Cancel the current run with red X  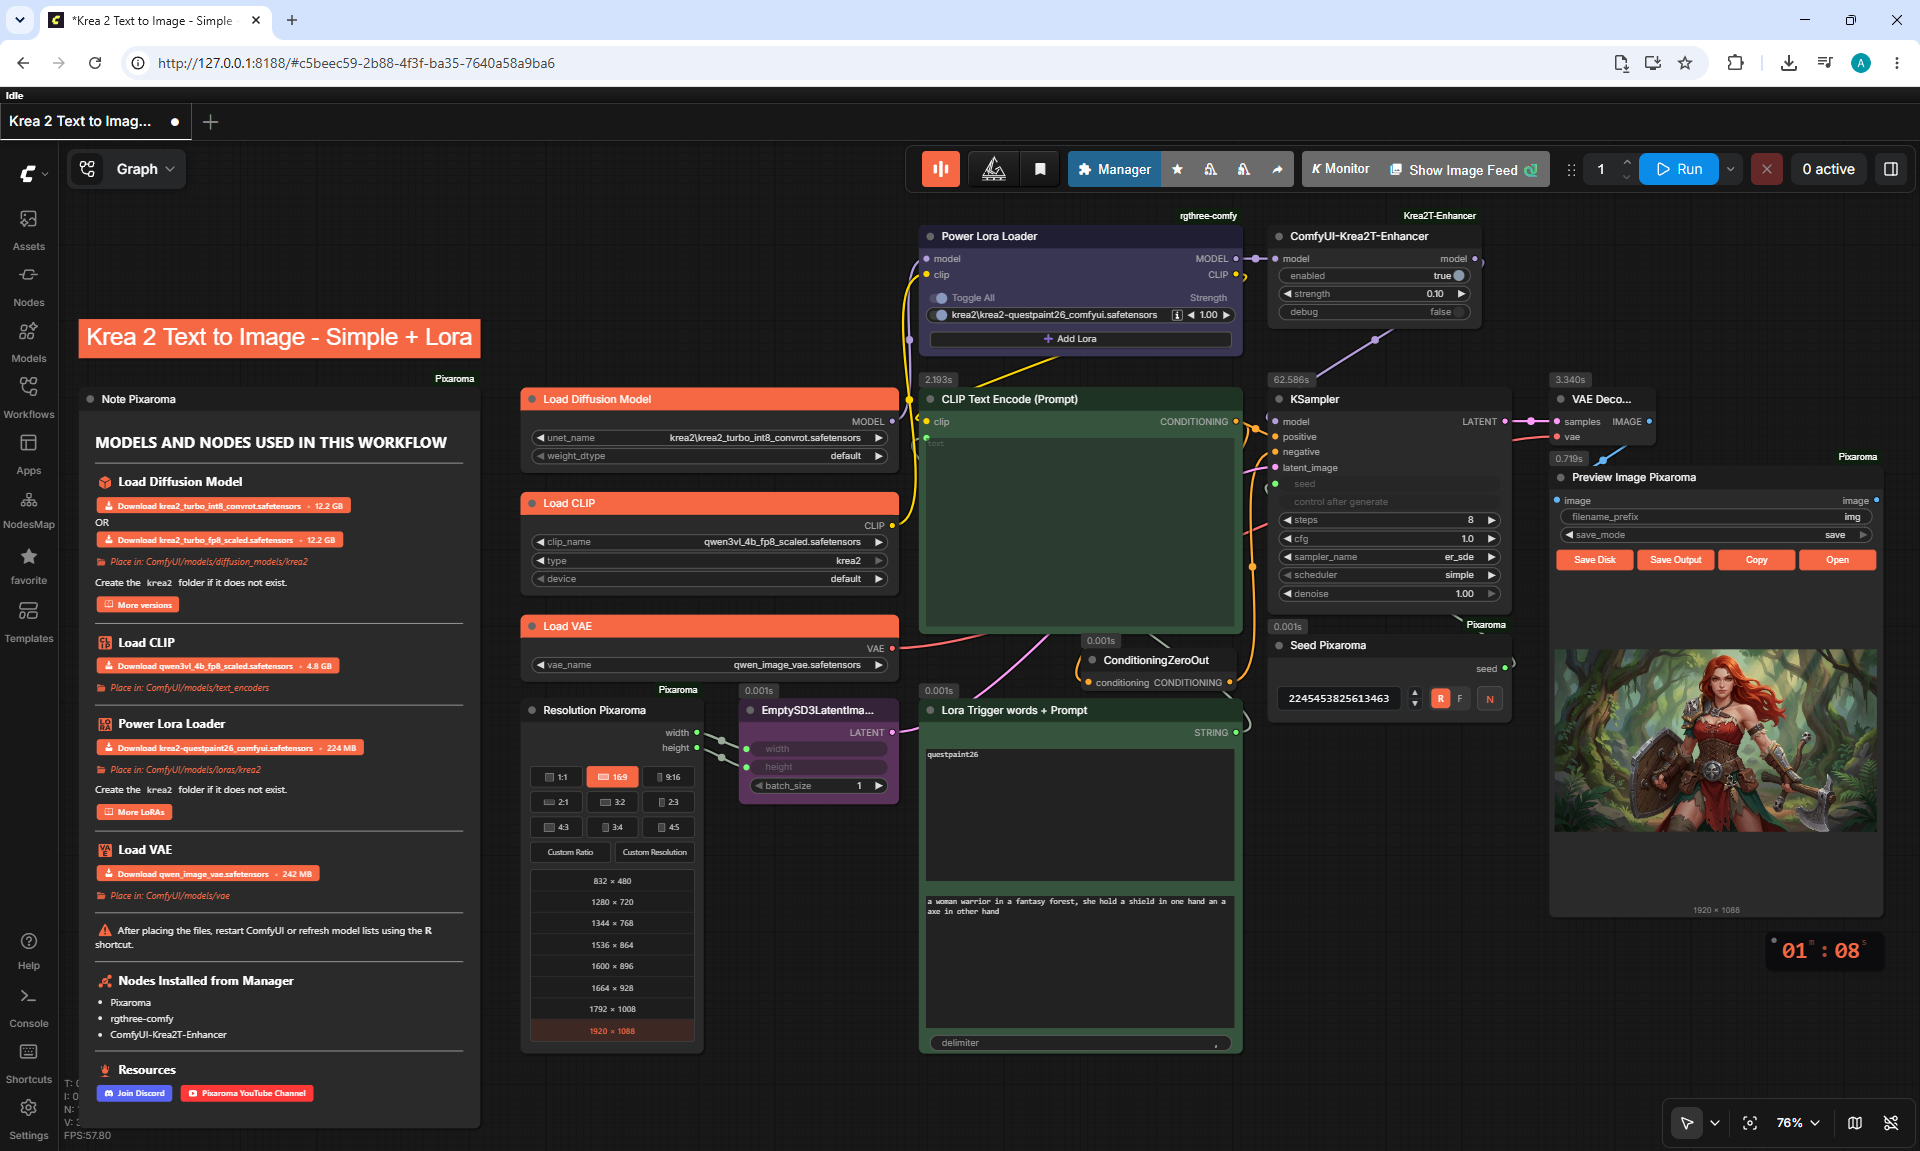(x=1767, y=169)
